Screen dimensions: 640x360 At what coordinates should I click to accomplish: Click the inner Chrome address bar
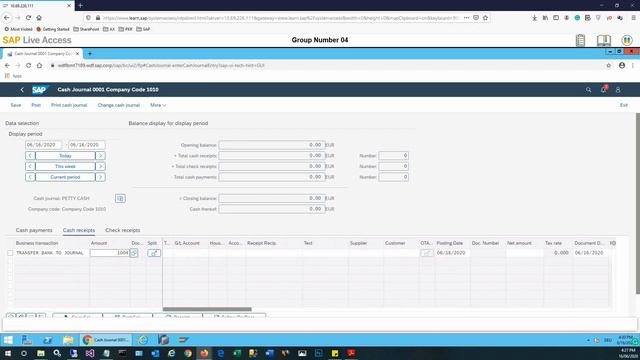pyautogui.click(x=327, y=65)
